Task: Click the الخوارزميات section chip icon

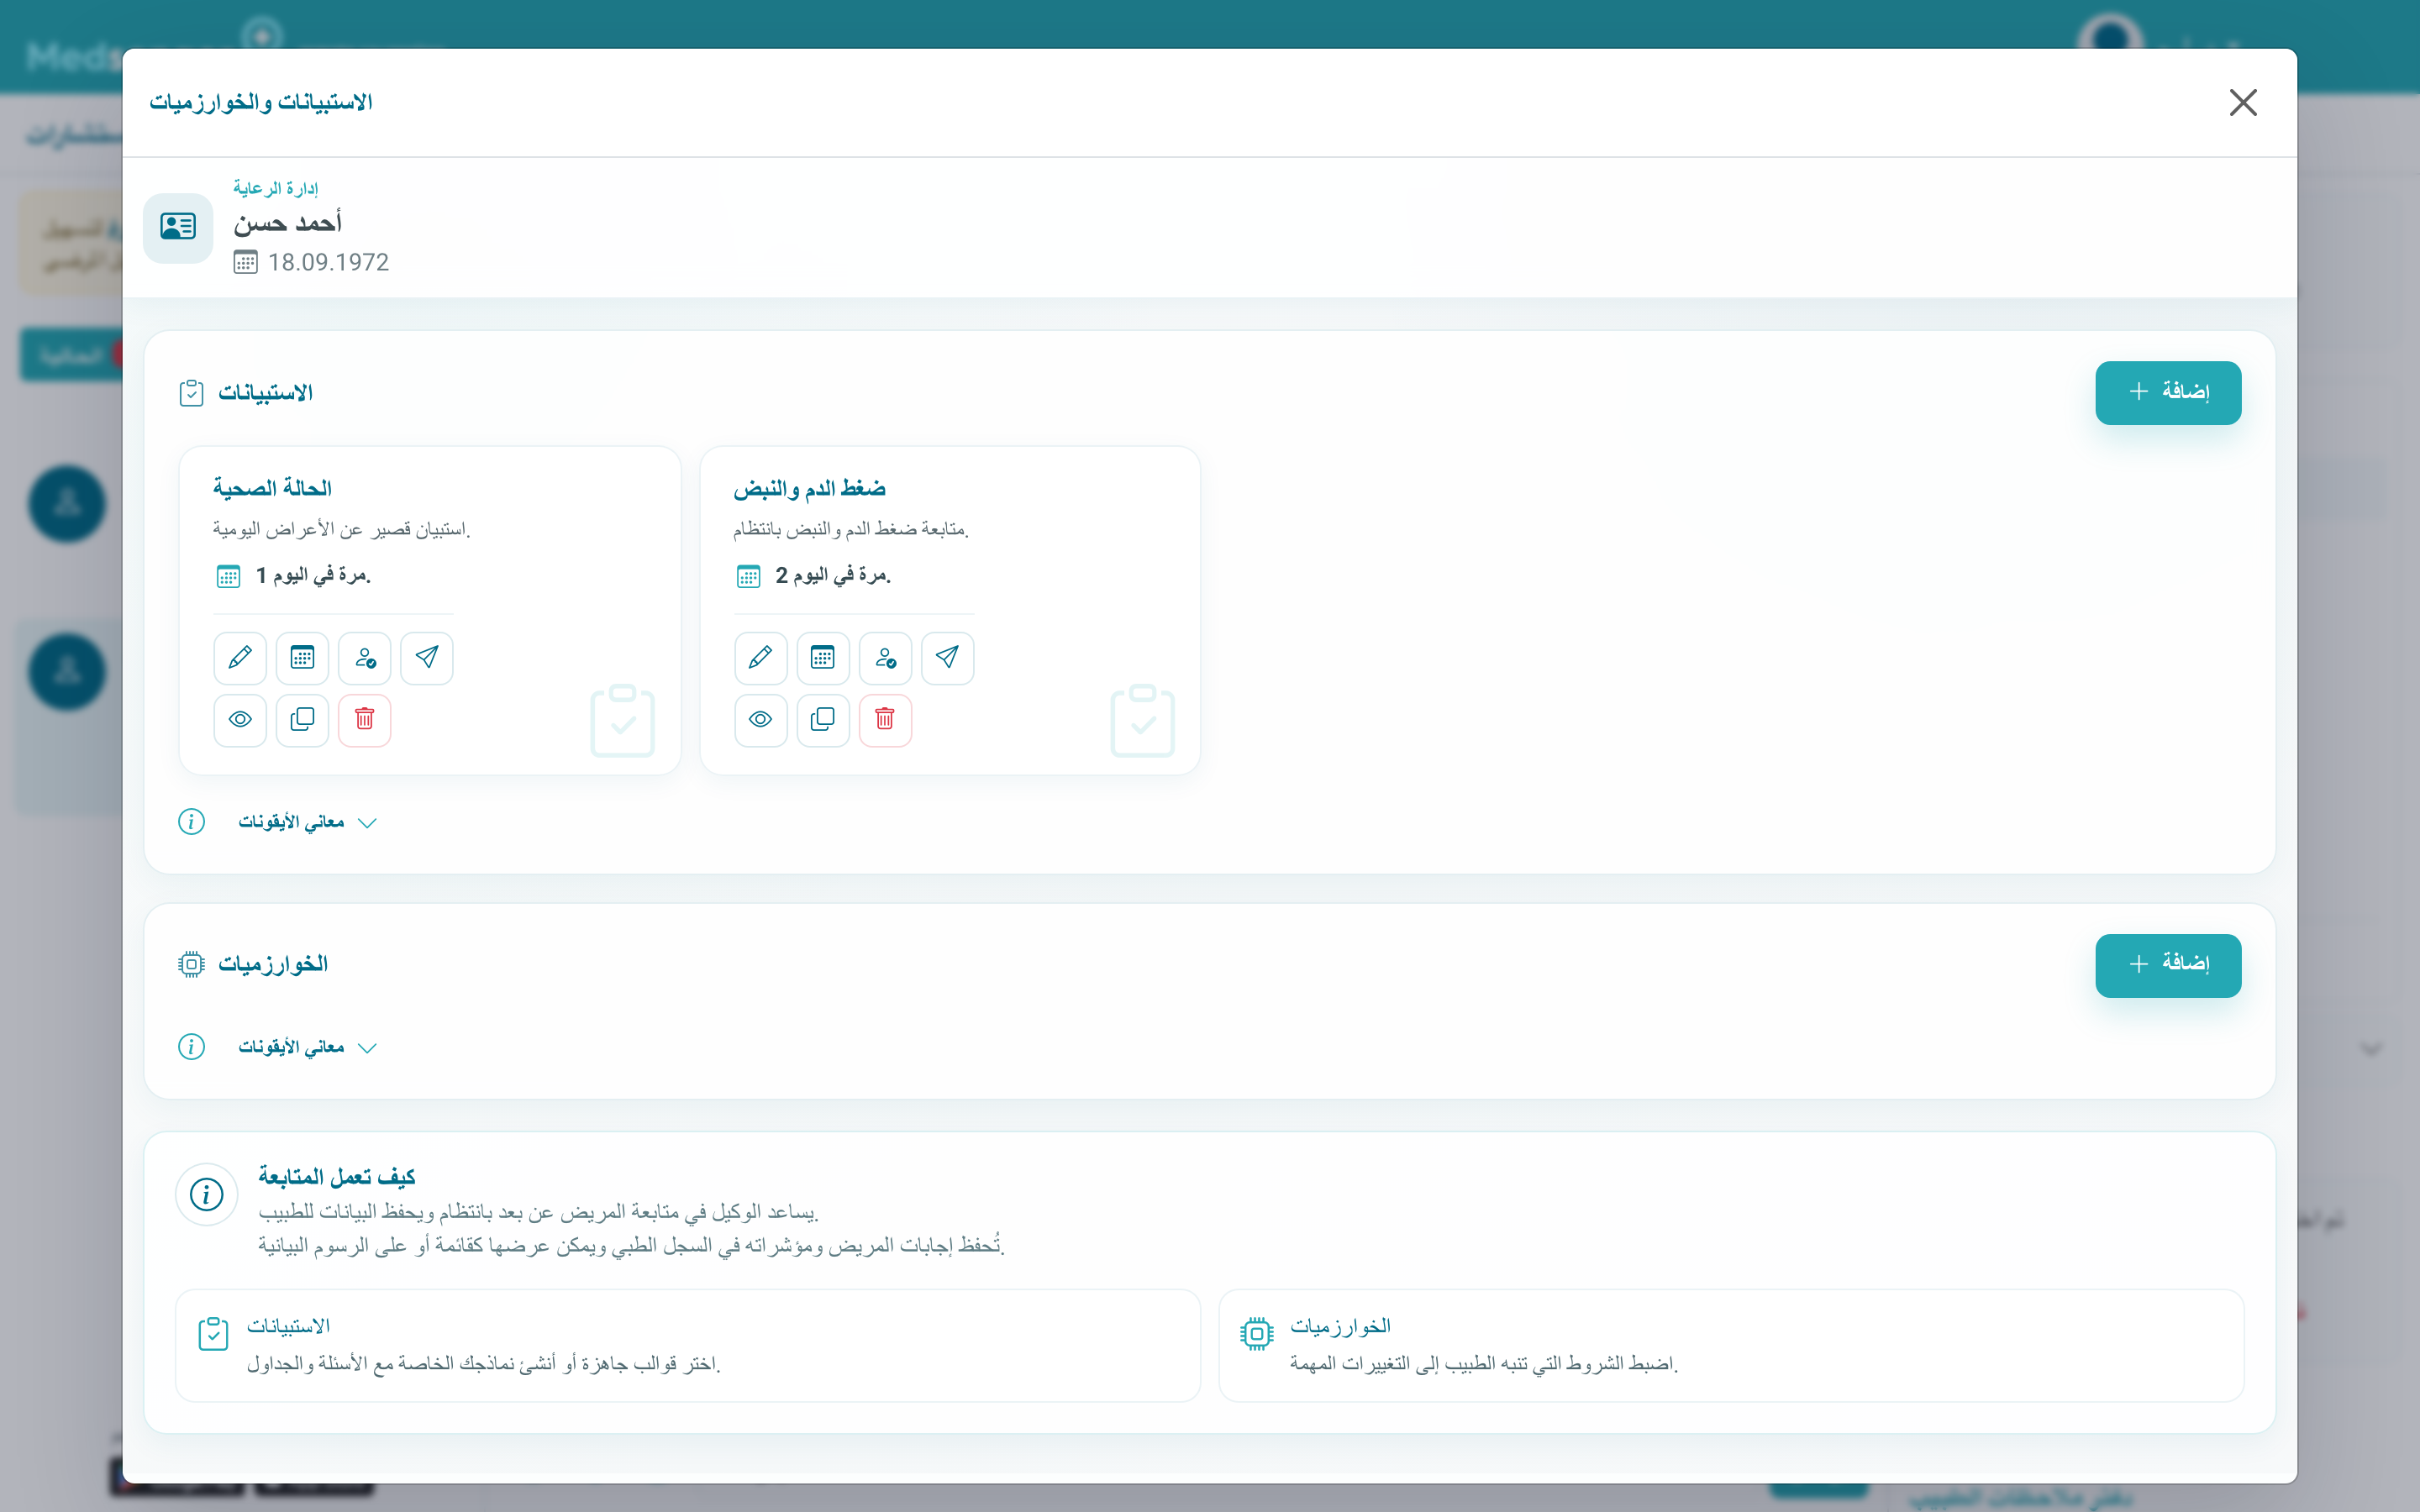Action: pos(191,964)
